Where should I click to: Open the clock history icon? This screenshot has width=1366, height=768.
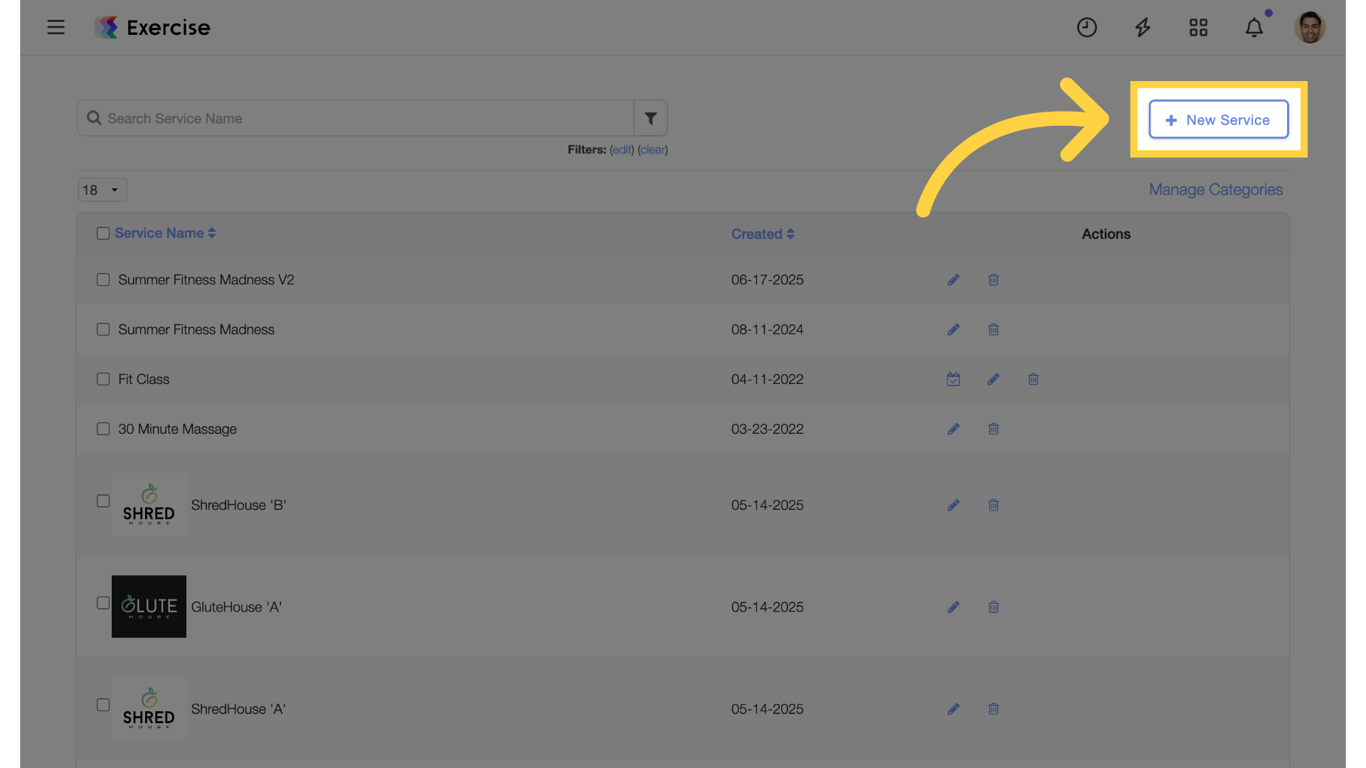pos(1087,28)
